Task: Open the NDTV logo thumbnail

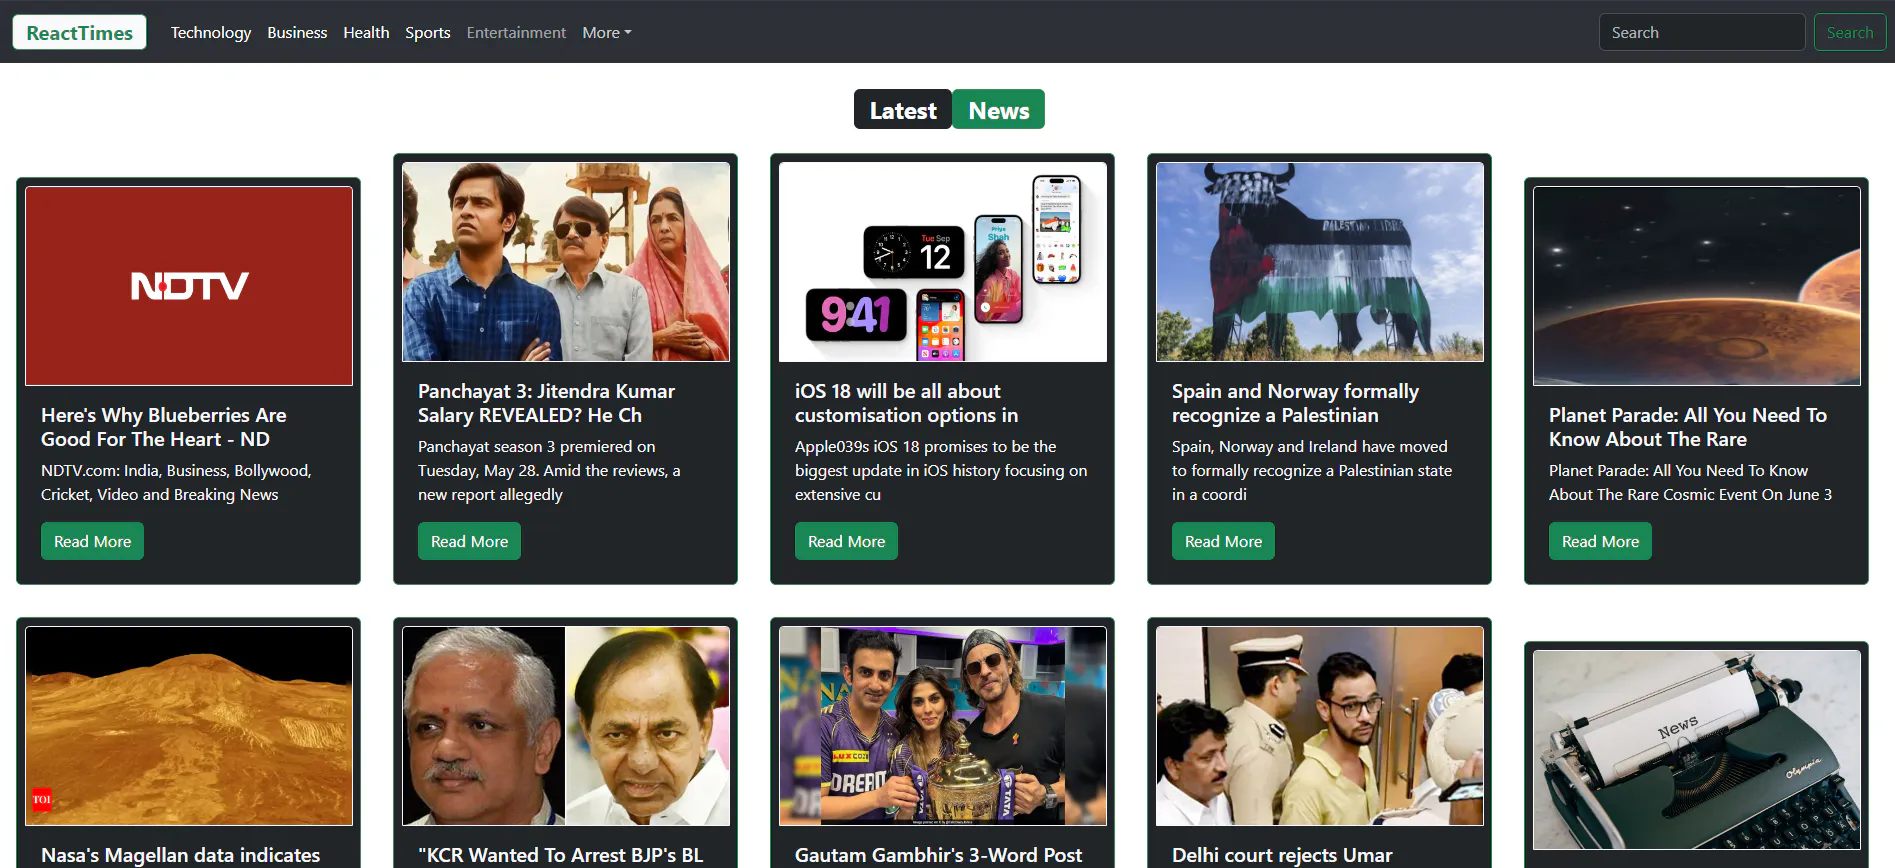Action: (189, 286)
